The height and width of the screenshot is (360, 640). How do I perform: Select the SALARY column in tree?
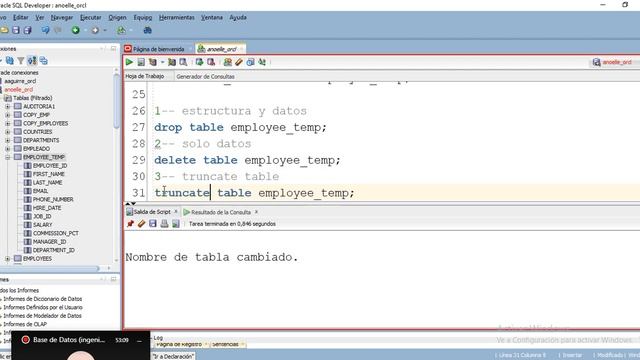tap(42, 225)
